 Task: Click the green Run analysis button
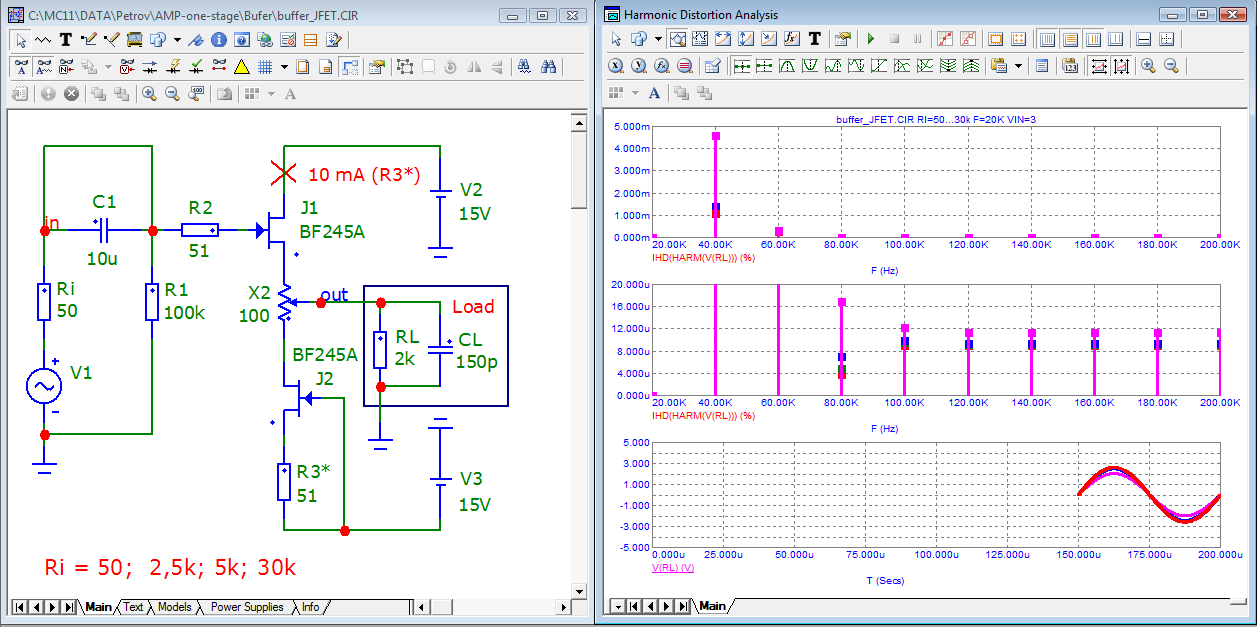[x=870, y=40]
